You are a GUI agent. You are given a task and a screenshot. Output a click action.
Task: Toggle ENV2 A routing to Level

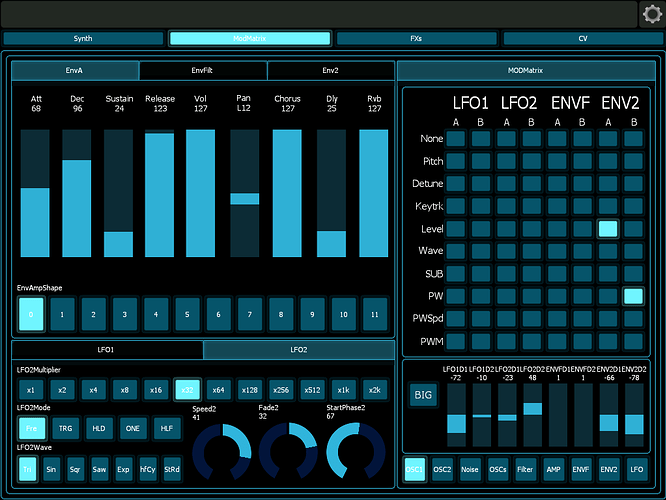608,229
